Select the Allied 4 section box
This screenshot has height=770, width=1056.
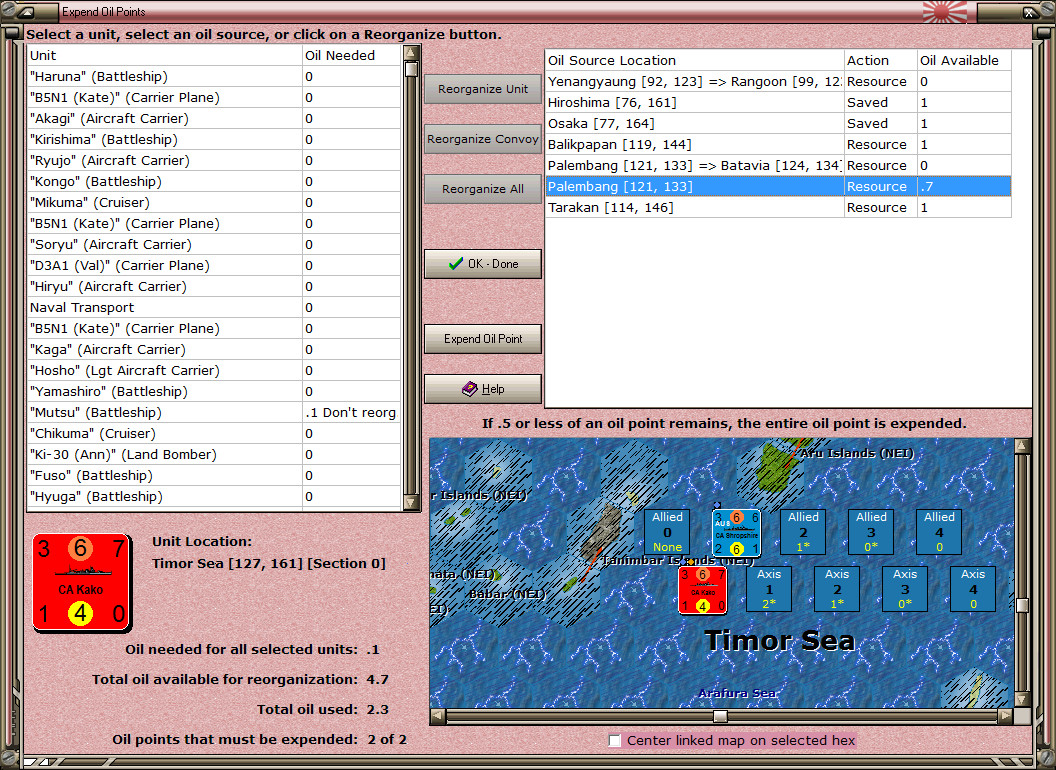pos(939,532)
